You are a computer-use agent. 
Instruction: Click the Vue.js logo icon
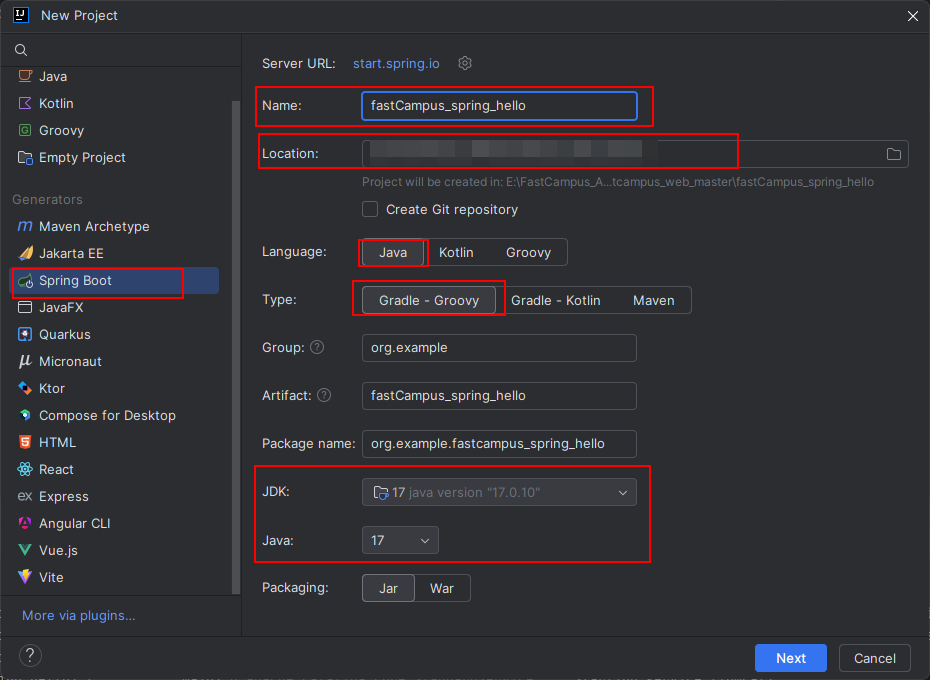tap(25, 550)
